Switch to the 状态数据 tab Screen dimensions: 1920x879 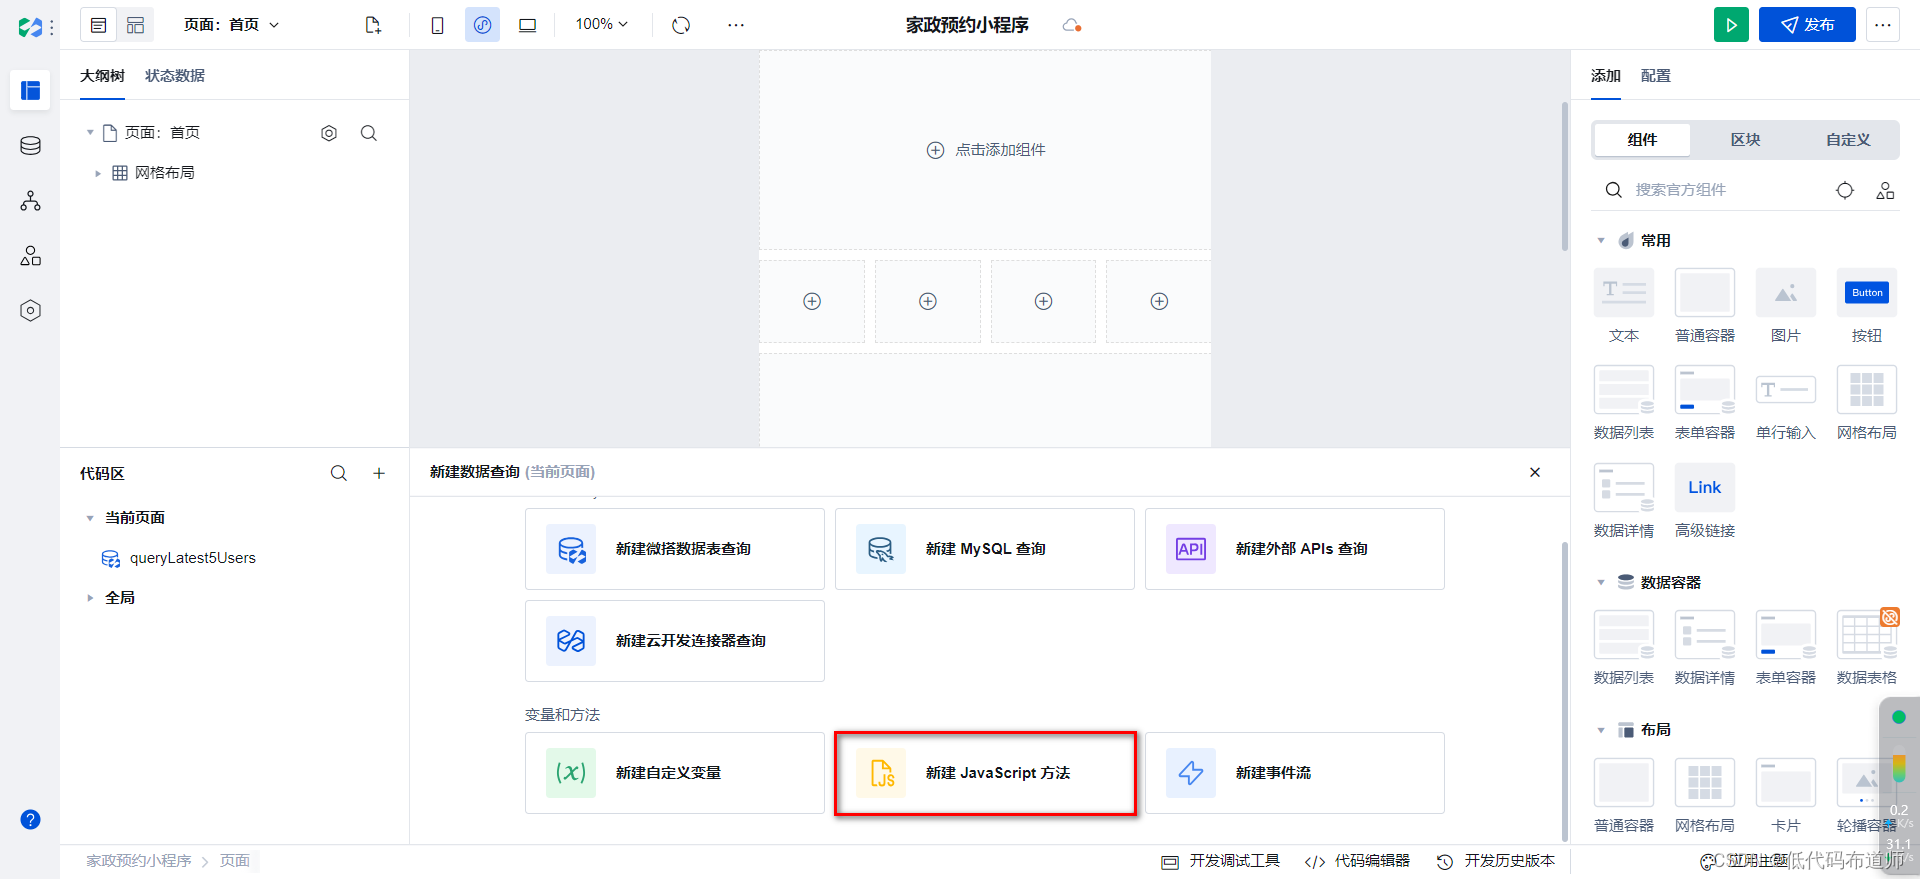(x=175, y=76)
